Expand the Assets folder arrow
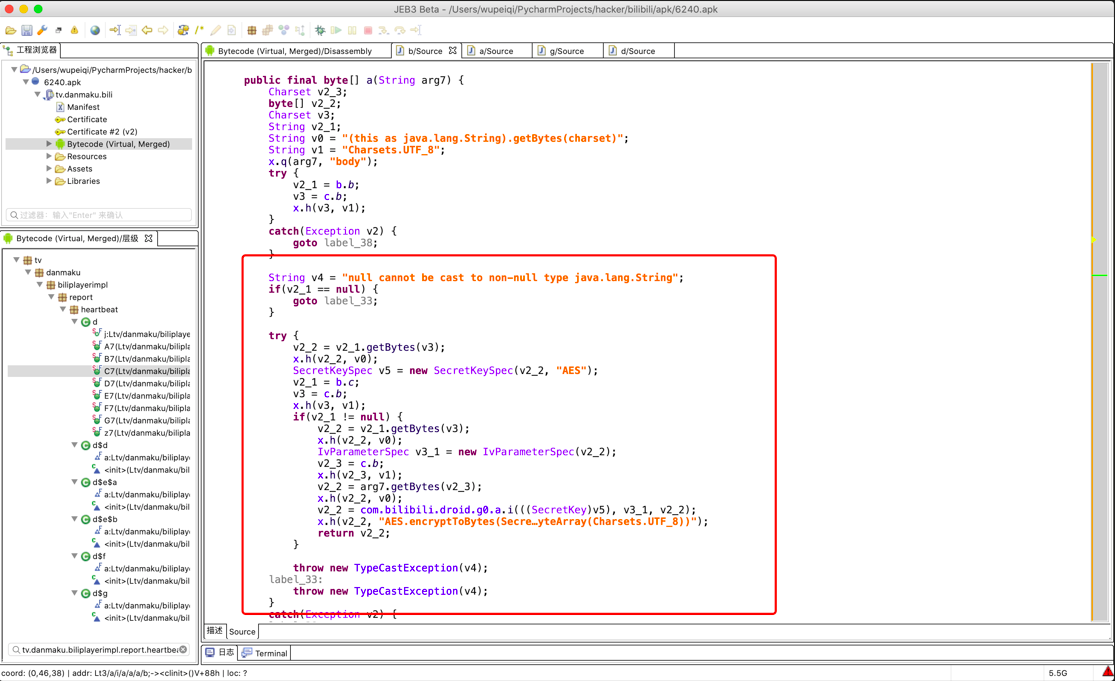Screen dimensions: 1115x681 click(x=49, y=168)
